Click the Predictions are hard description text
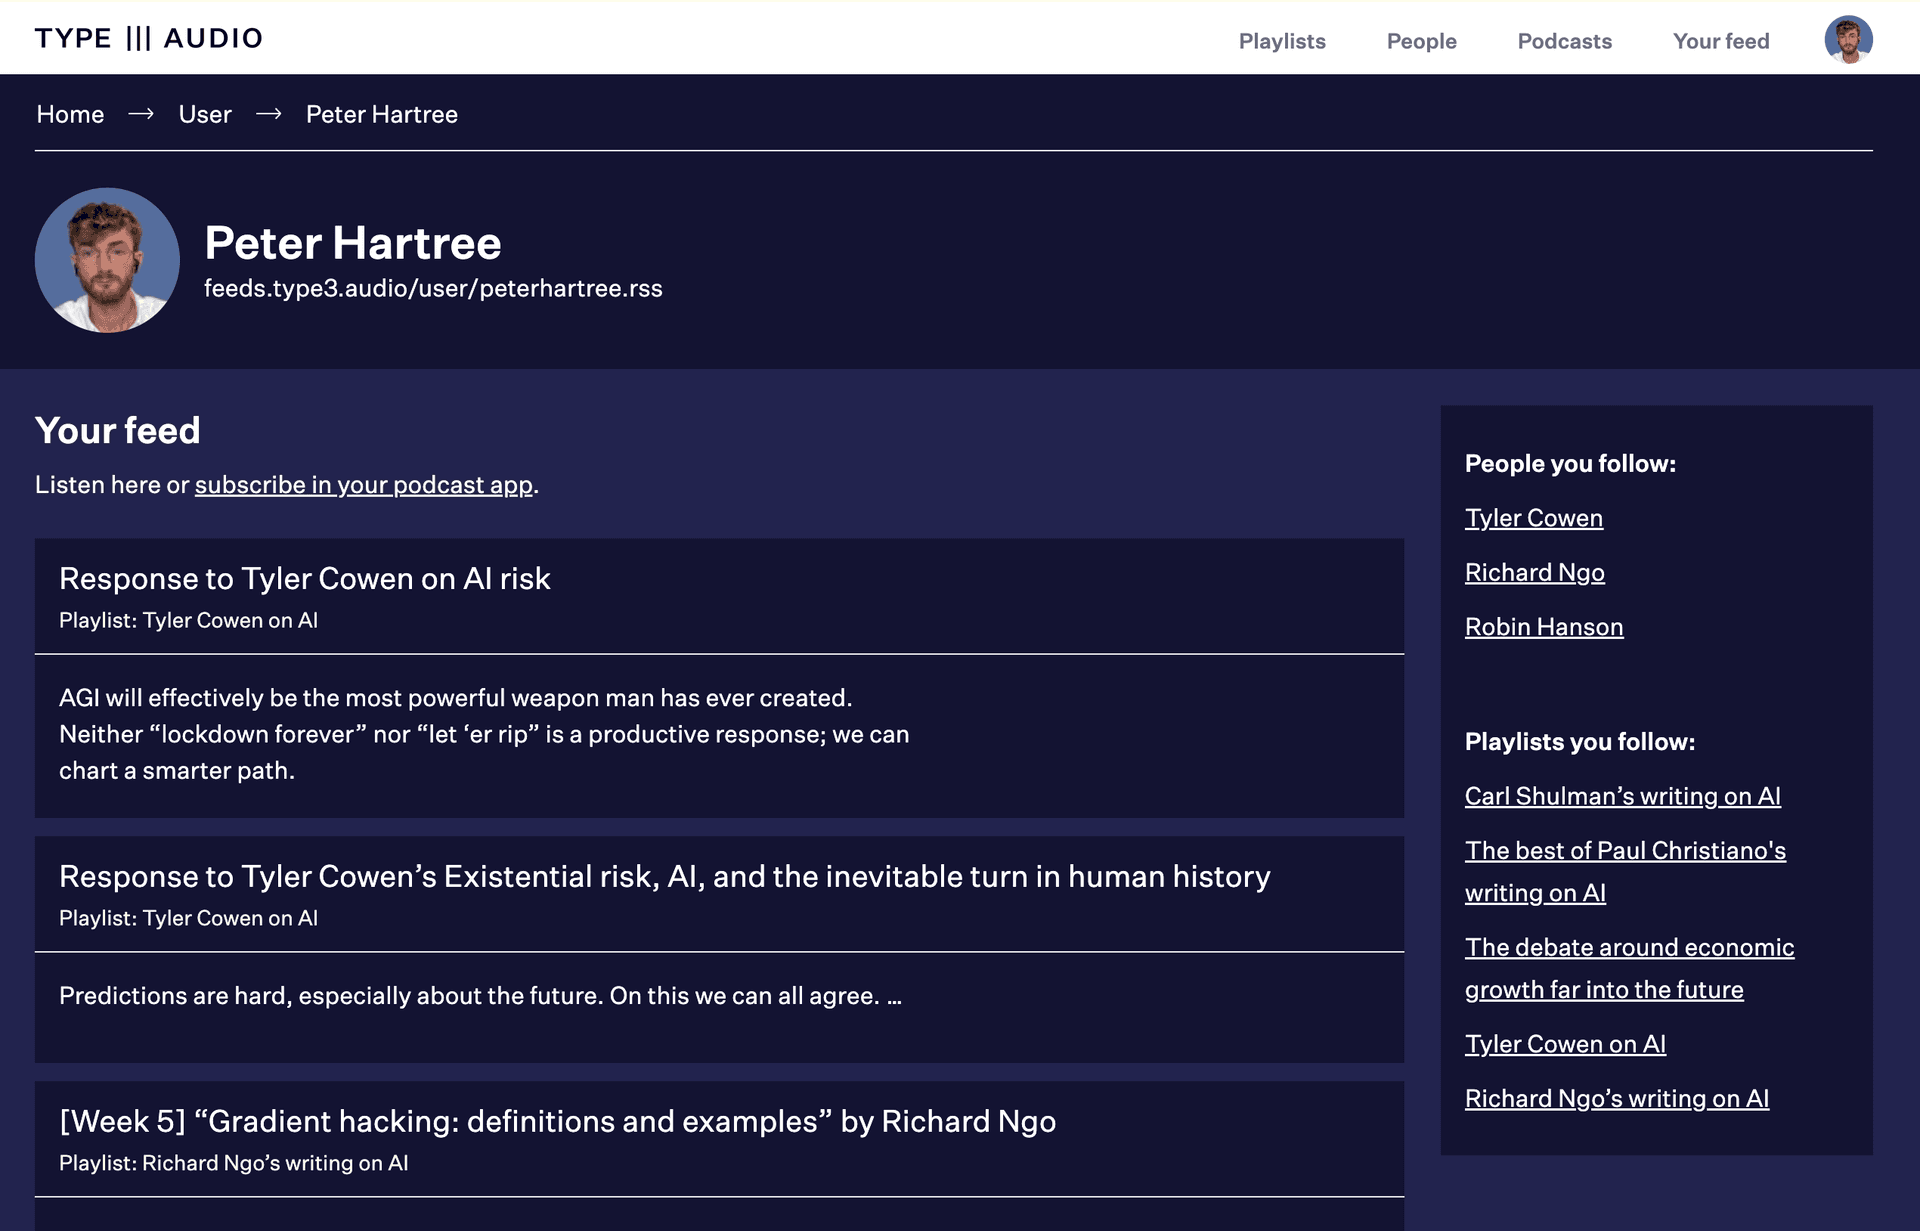The width and height of the screenshot is (1920, 1231). [480, 996]
